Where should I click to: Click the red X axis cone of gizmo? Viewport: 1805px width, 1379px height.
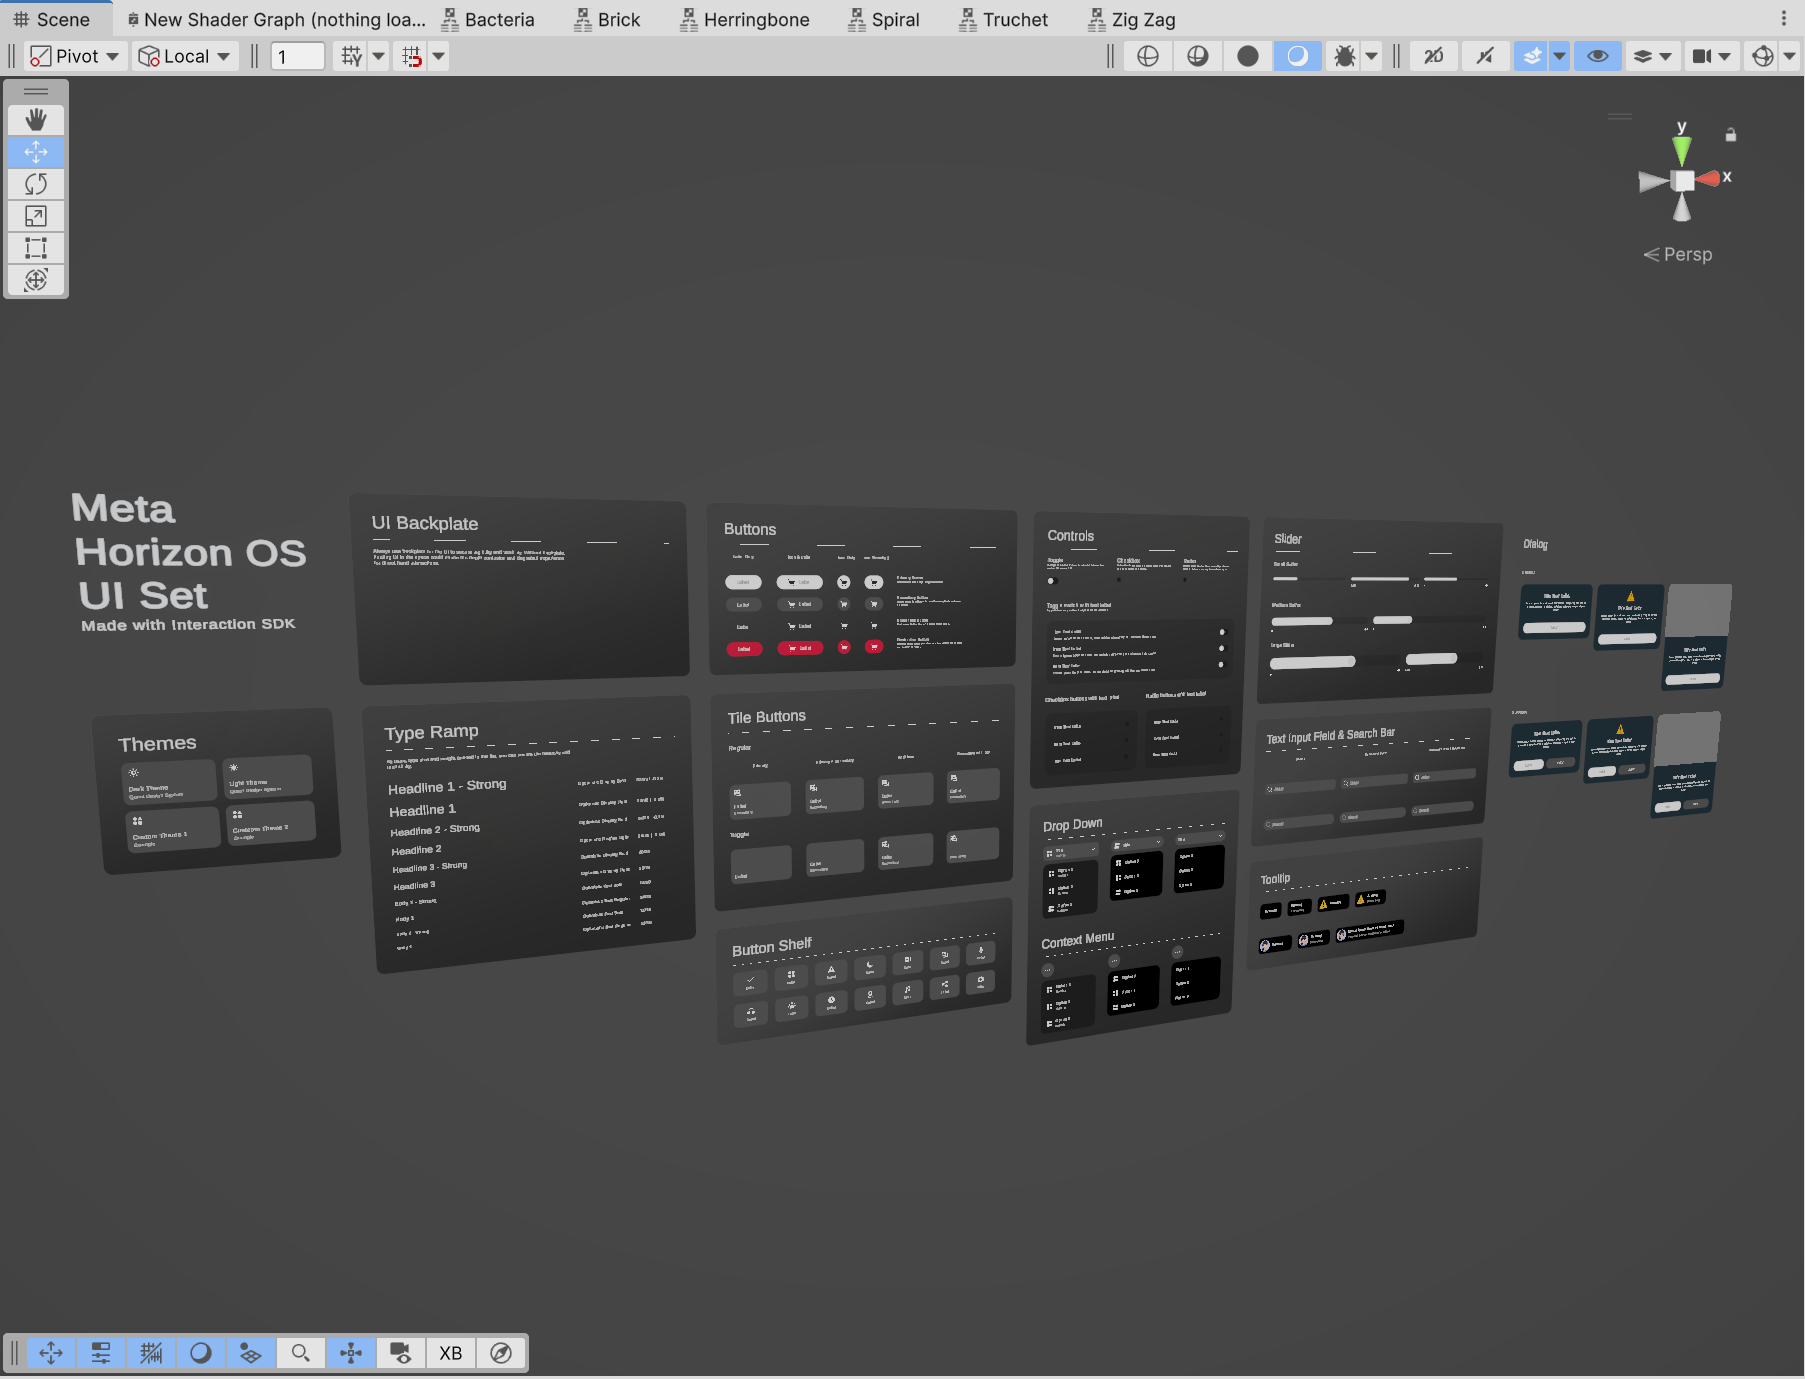click(1708, 179)
